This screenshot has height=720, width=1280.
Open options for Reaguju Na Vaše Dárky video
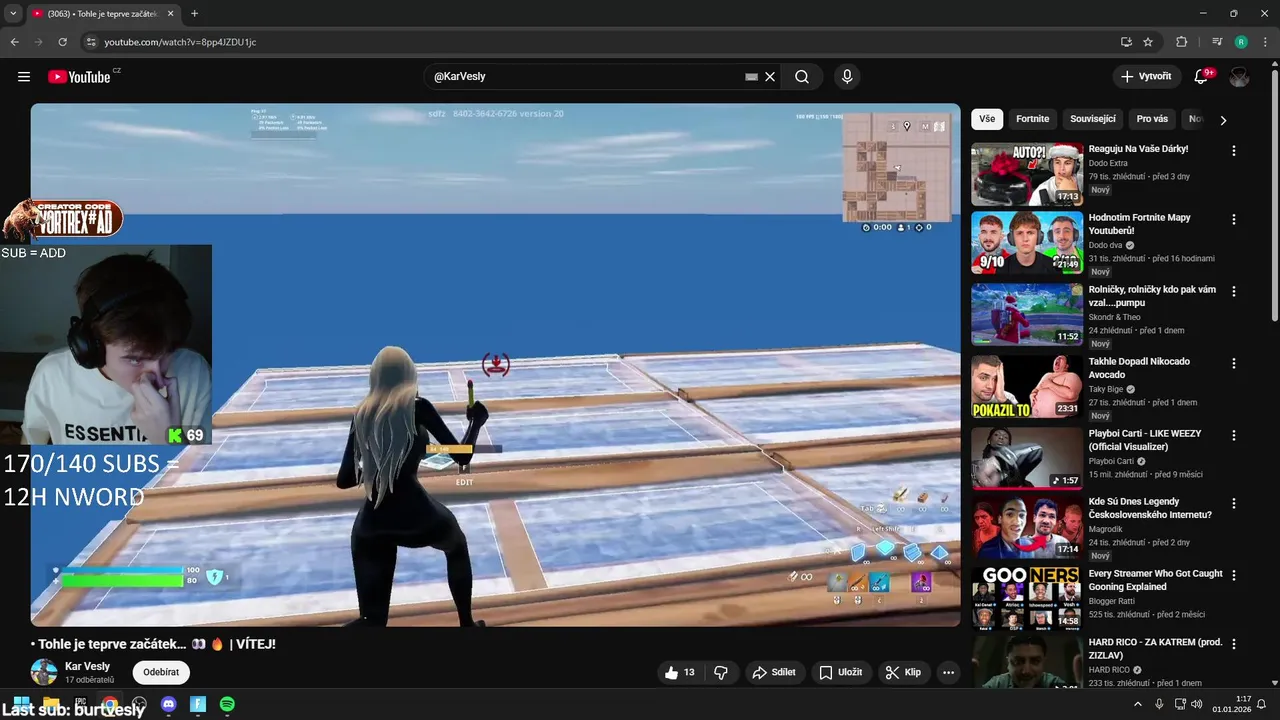1233,151
